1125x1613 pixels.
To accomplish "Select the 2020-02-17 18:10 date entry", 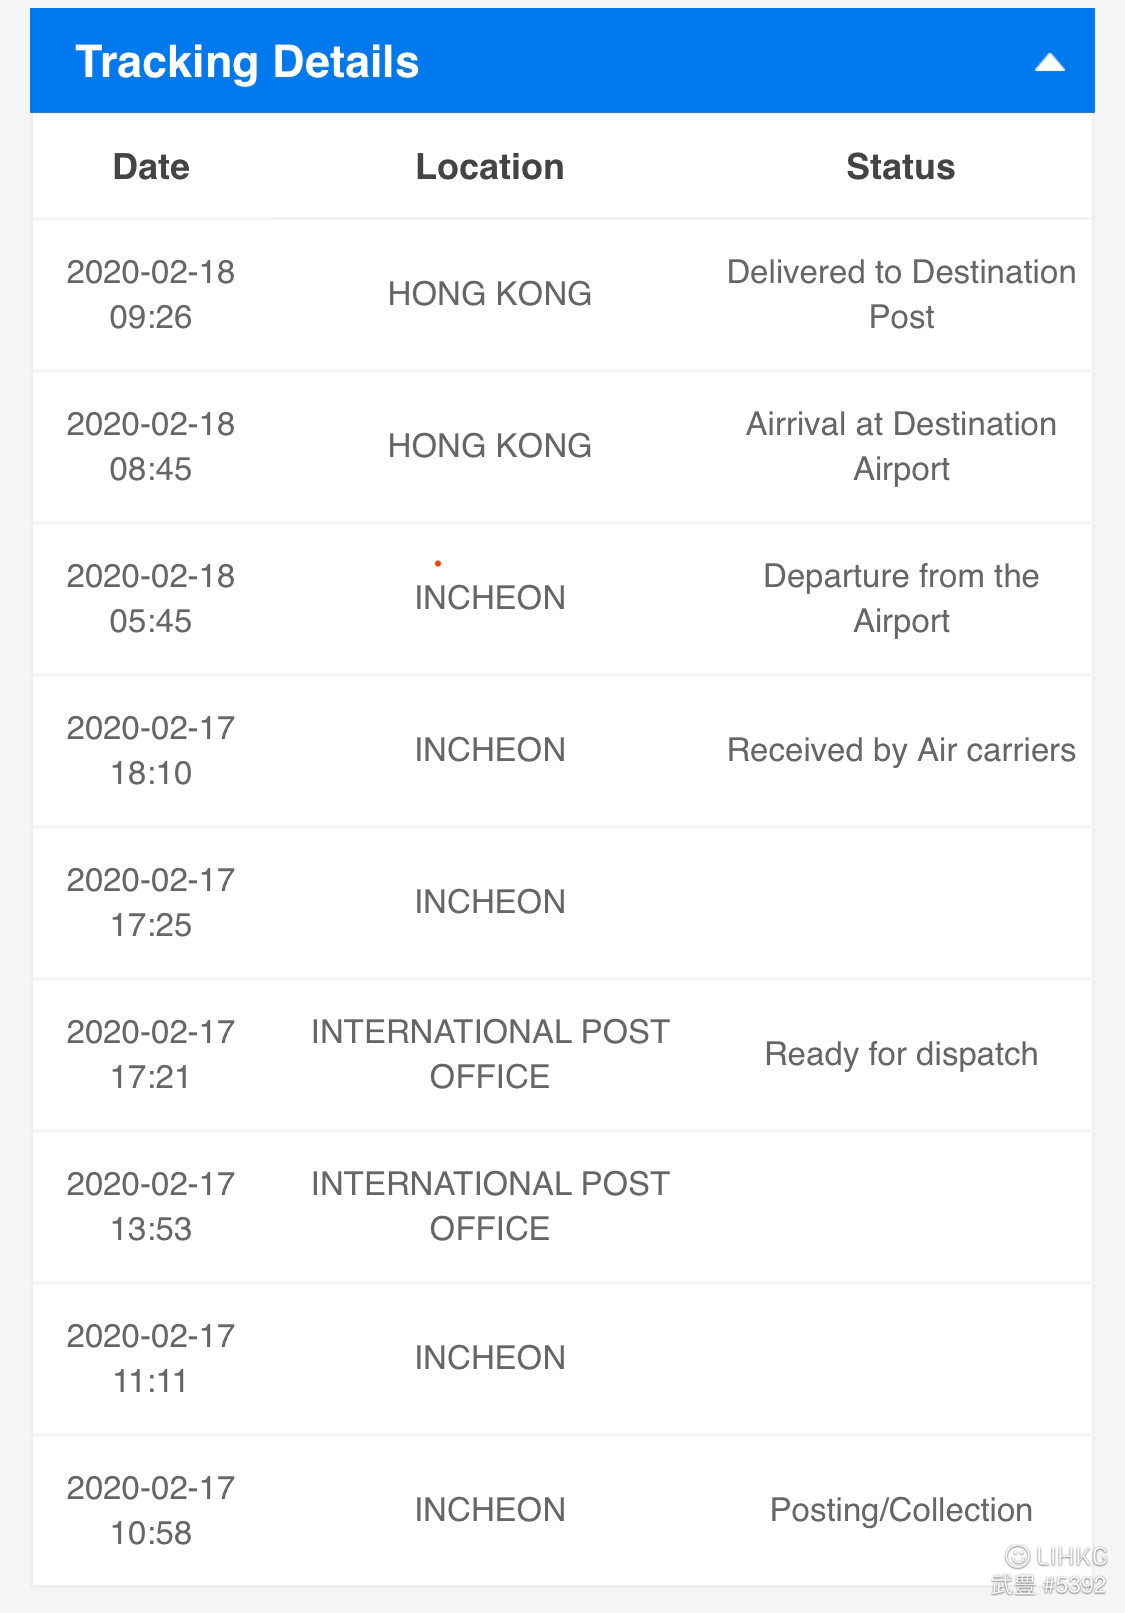I will point(151,750).
